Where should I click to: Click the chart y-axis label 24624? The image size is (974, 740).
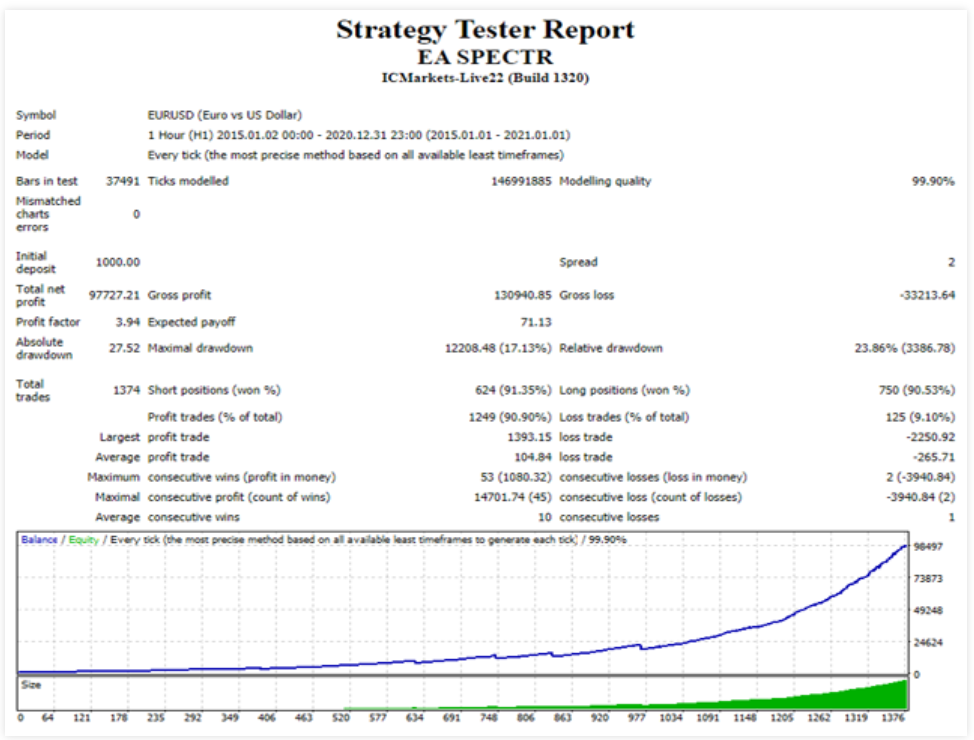(929, 642)
